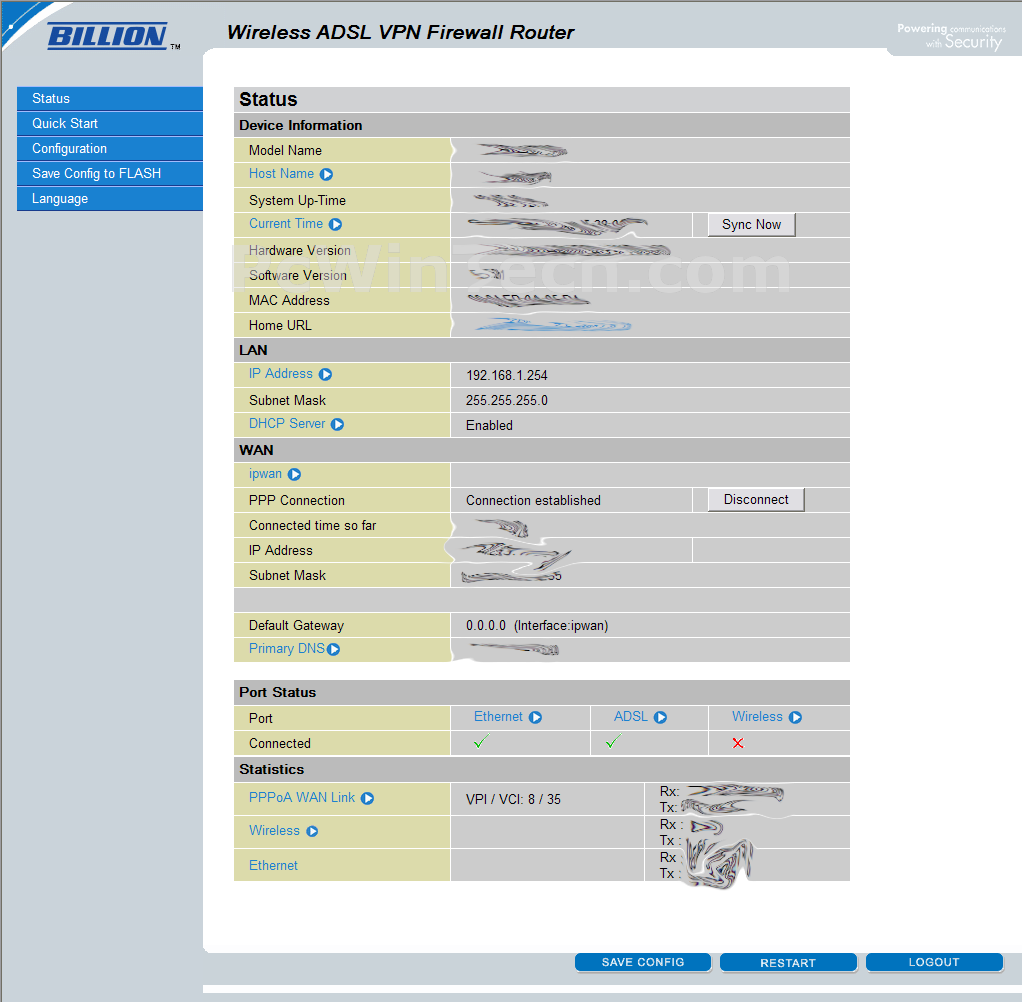Open the Ethernet statistics link
Viewport: 1022px width, 1002px height.
point(273,865)
